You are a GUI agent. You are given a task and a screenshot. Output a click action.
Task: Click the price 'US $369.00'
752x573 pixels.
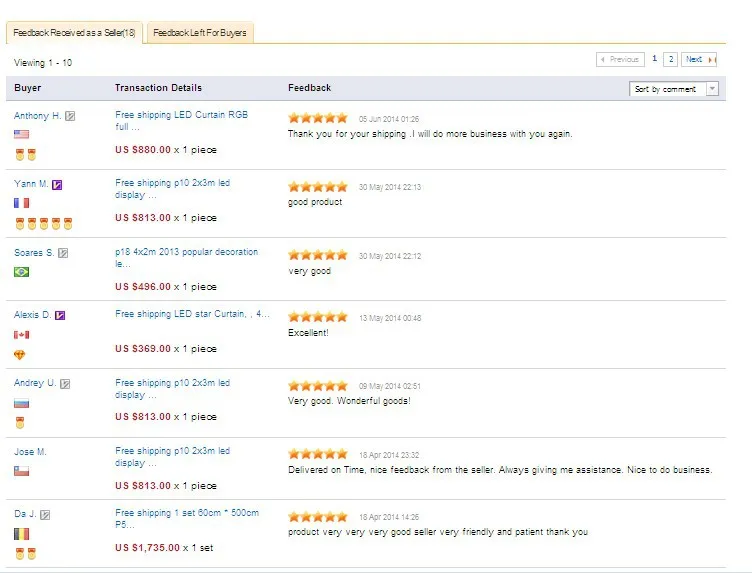point(143,349)
